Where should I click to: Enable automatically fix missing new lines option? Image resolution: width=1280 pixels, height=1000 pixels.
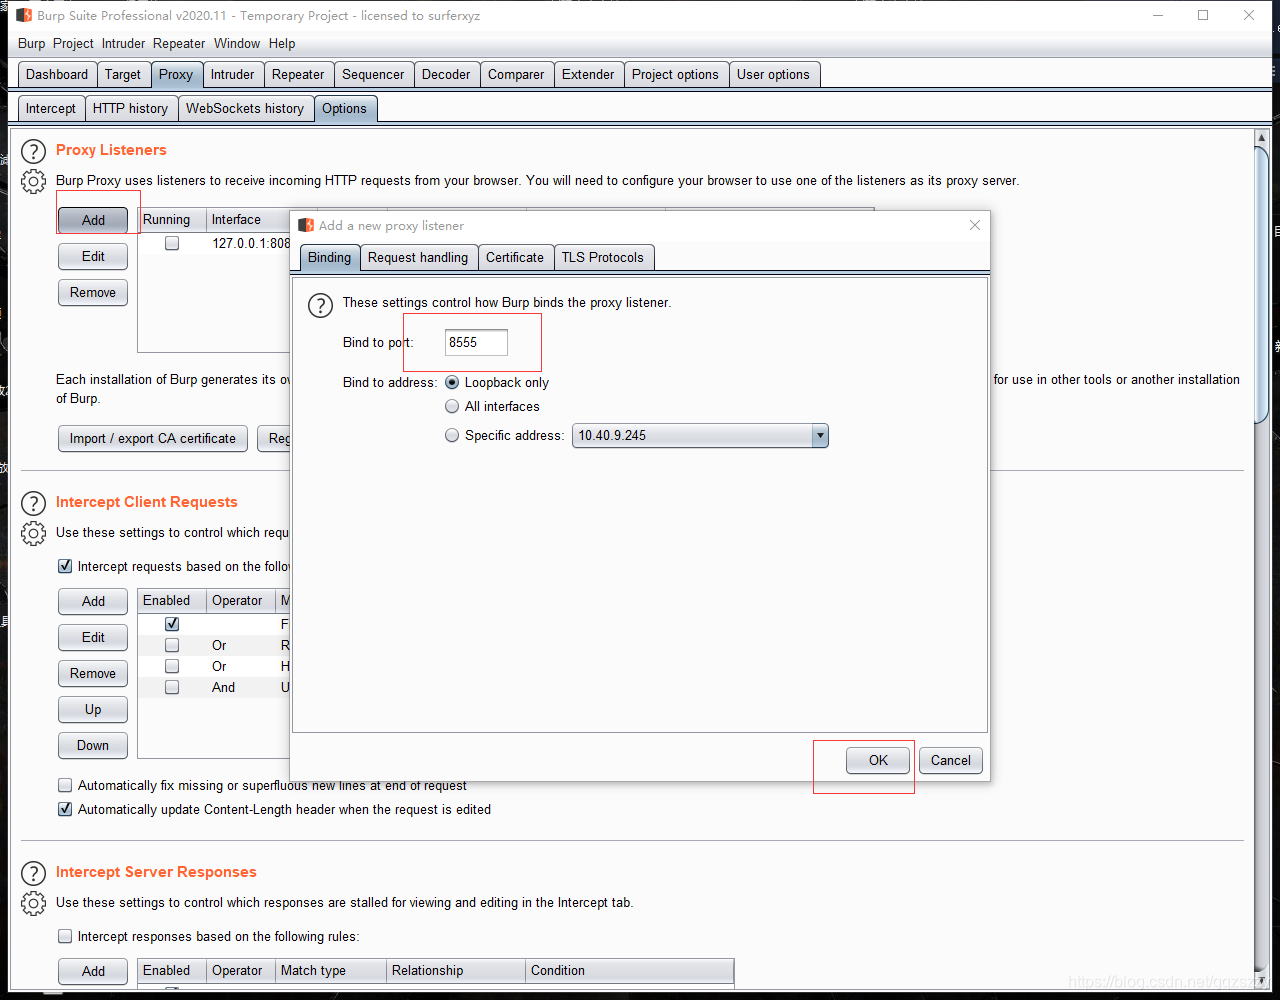pos(65,785)
